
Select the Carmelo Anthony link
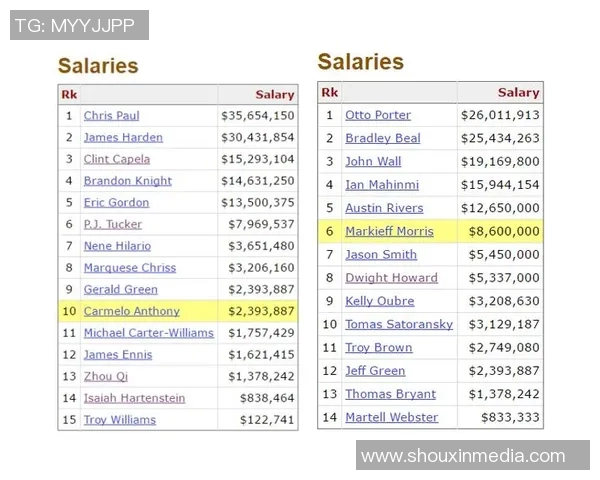[x=132, y=311]
